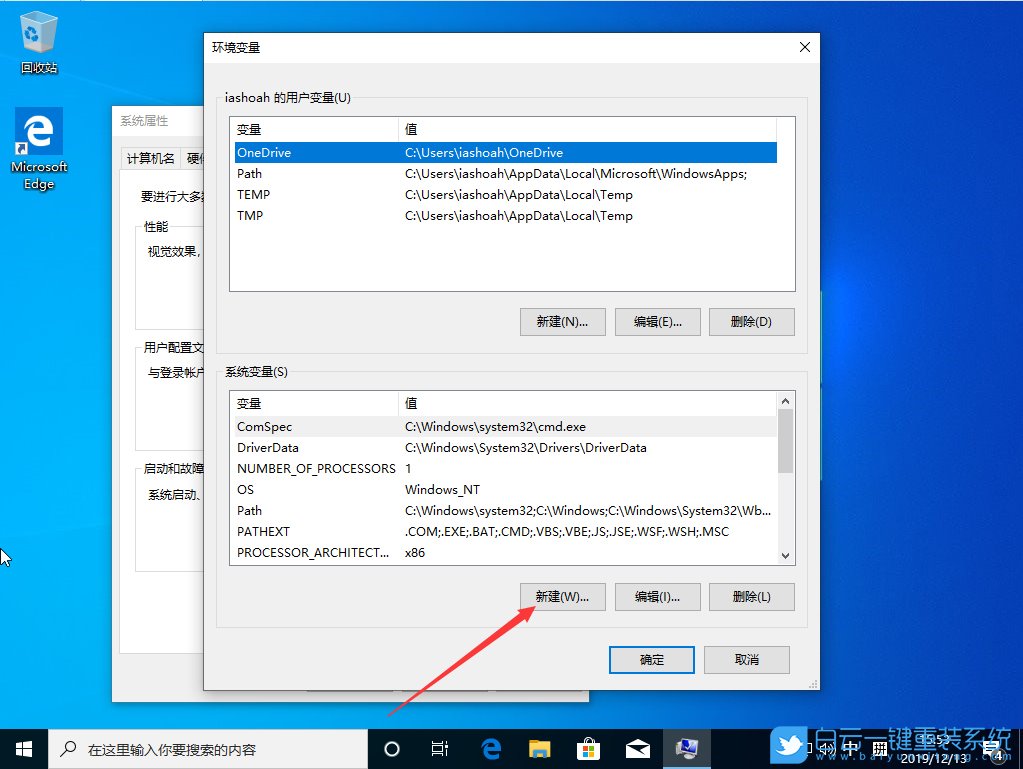Open Microsoft Edge from the taskbar
This screenshot has width=1023, height=769.
(490, 748)
